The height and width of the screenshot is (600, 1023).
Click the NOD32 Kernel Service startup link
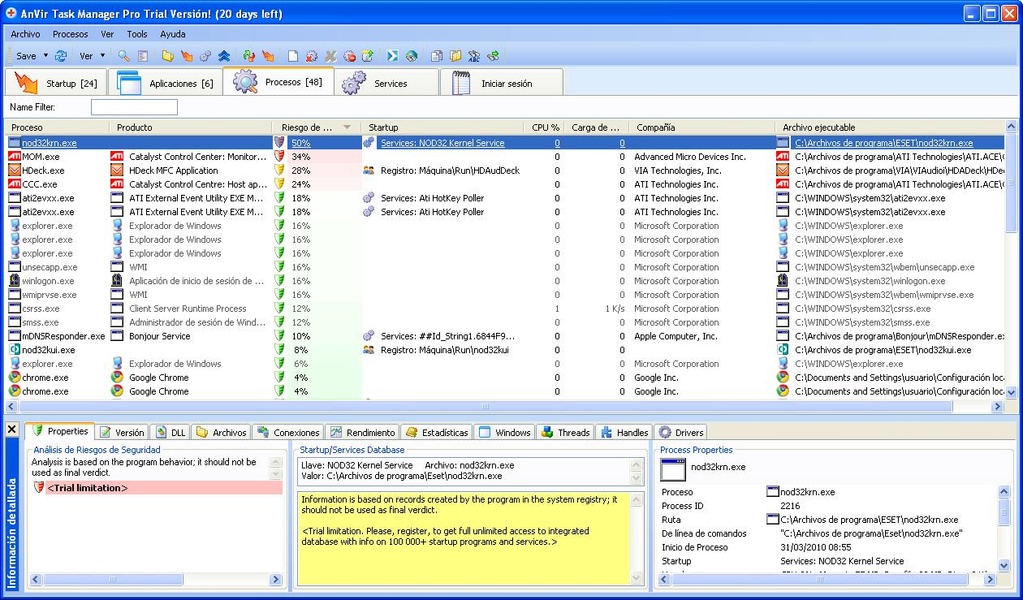[442, 143]
